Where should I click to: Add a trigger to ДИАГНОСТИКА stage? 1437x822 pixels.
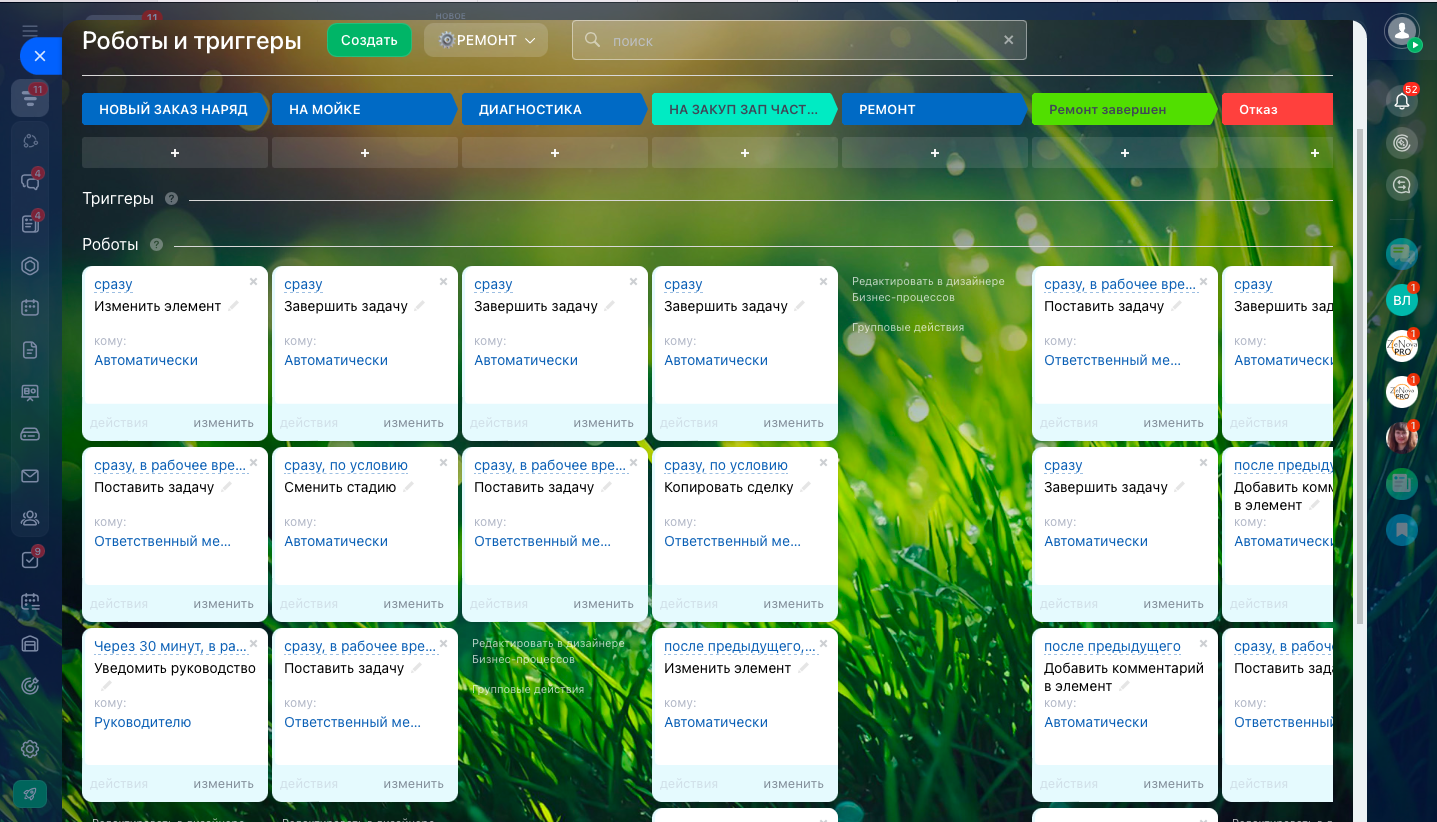click(555, 153)
